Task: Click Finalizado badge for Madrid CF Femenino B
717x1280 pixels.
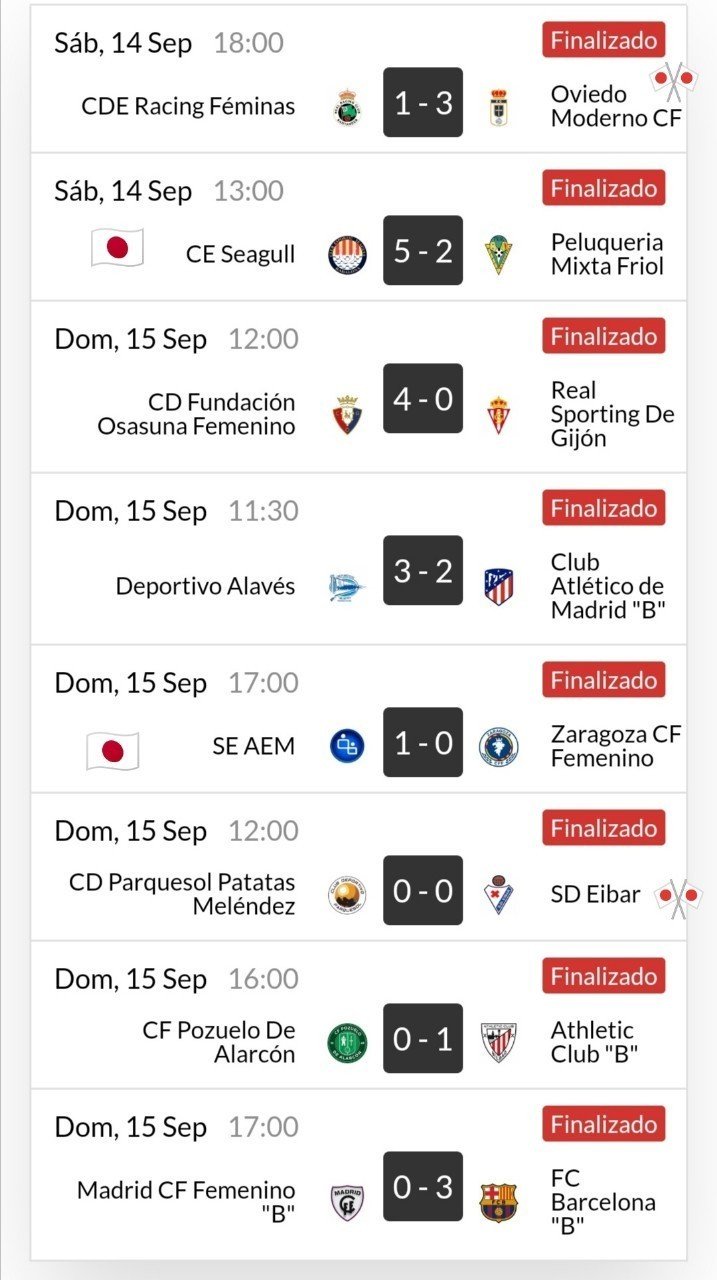Action: [604, 1124]
